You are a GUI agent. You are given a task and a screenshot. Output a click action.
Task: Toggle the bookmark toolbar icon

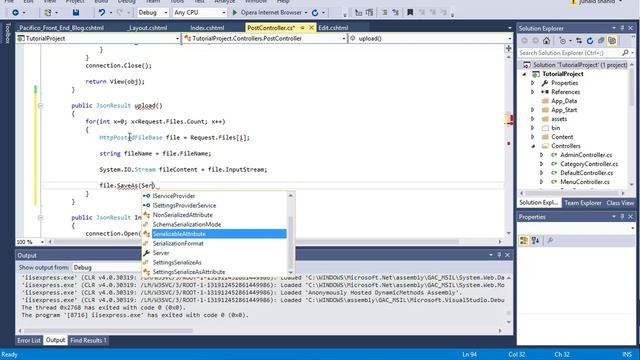410,13
